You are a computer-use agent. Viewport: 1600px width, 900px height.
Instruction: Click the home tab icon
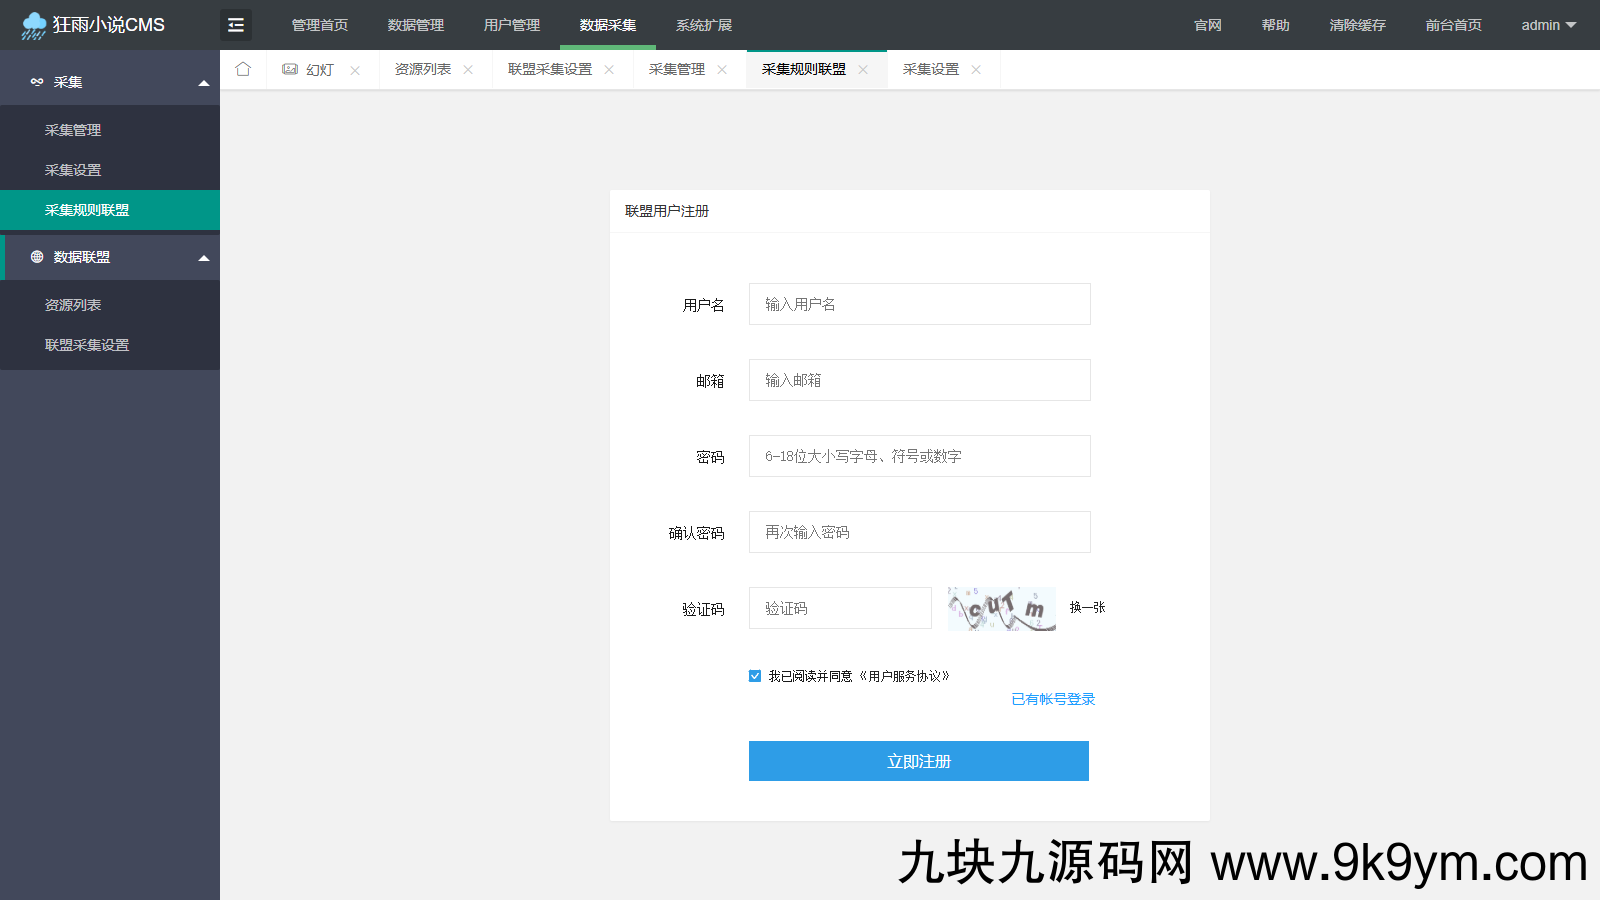tap(243, 69)
